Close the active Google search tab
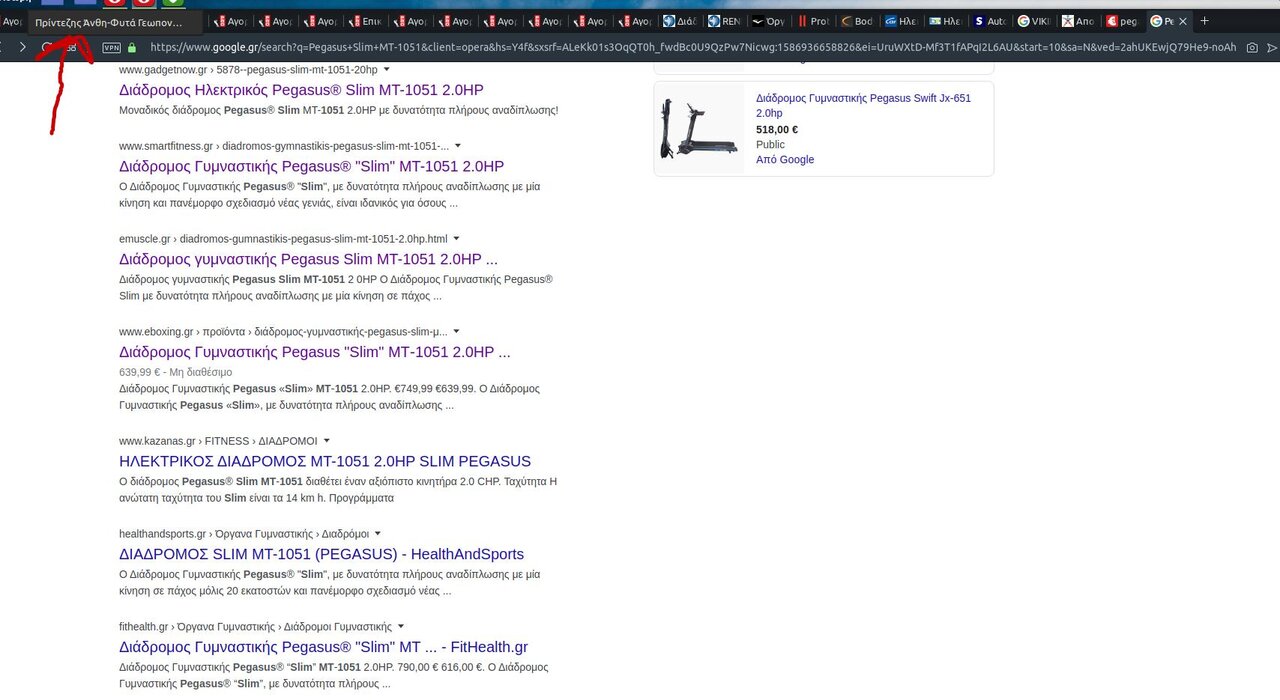This screenshot has width=1280, height=700. tap(1183, 21)
